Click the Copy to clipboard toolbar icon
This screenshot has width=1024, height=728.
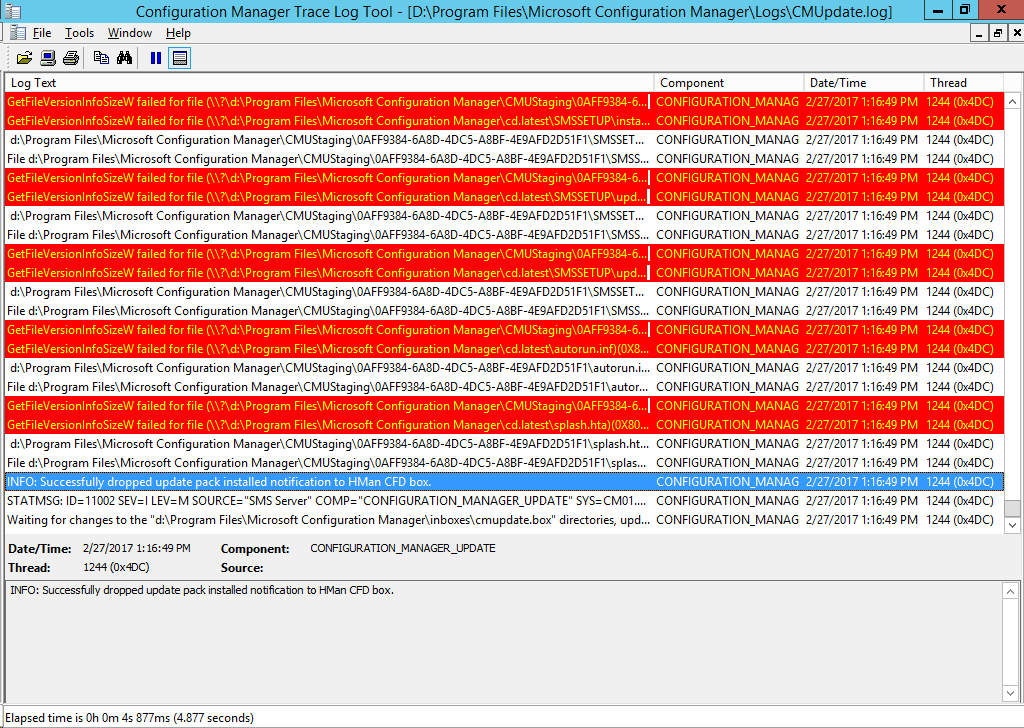pos(101,58)
